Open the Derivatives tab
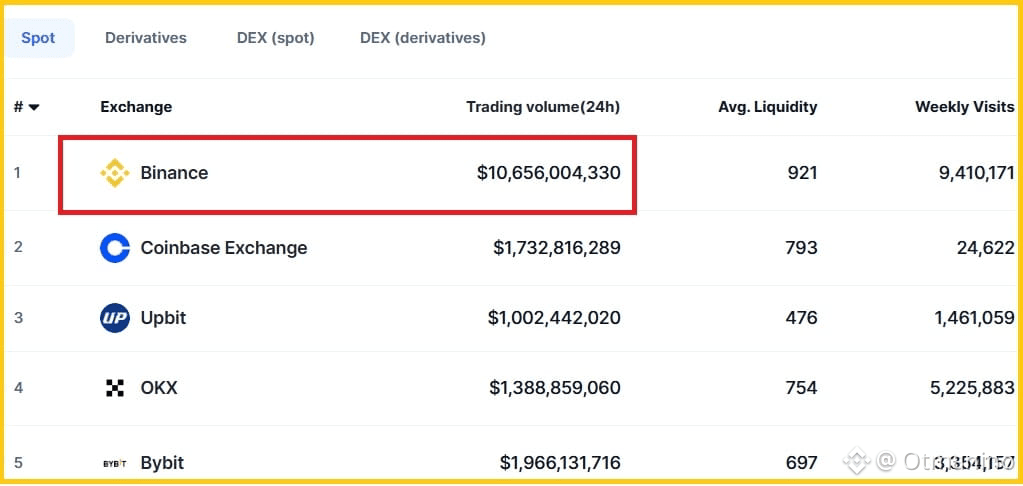1023x486 pixels. coord(146,38)
